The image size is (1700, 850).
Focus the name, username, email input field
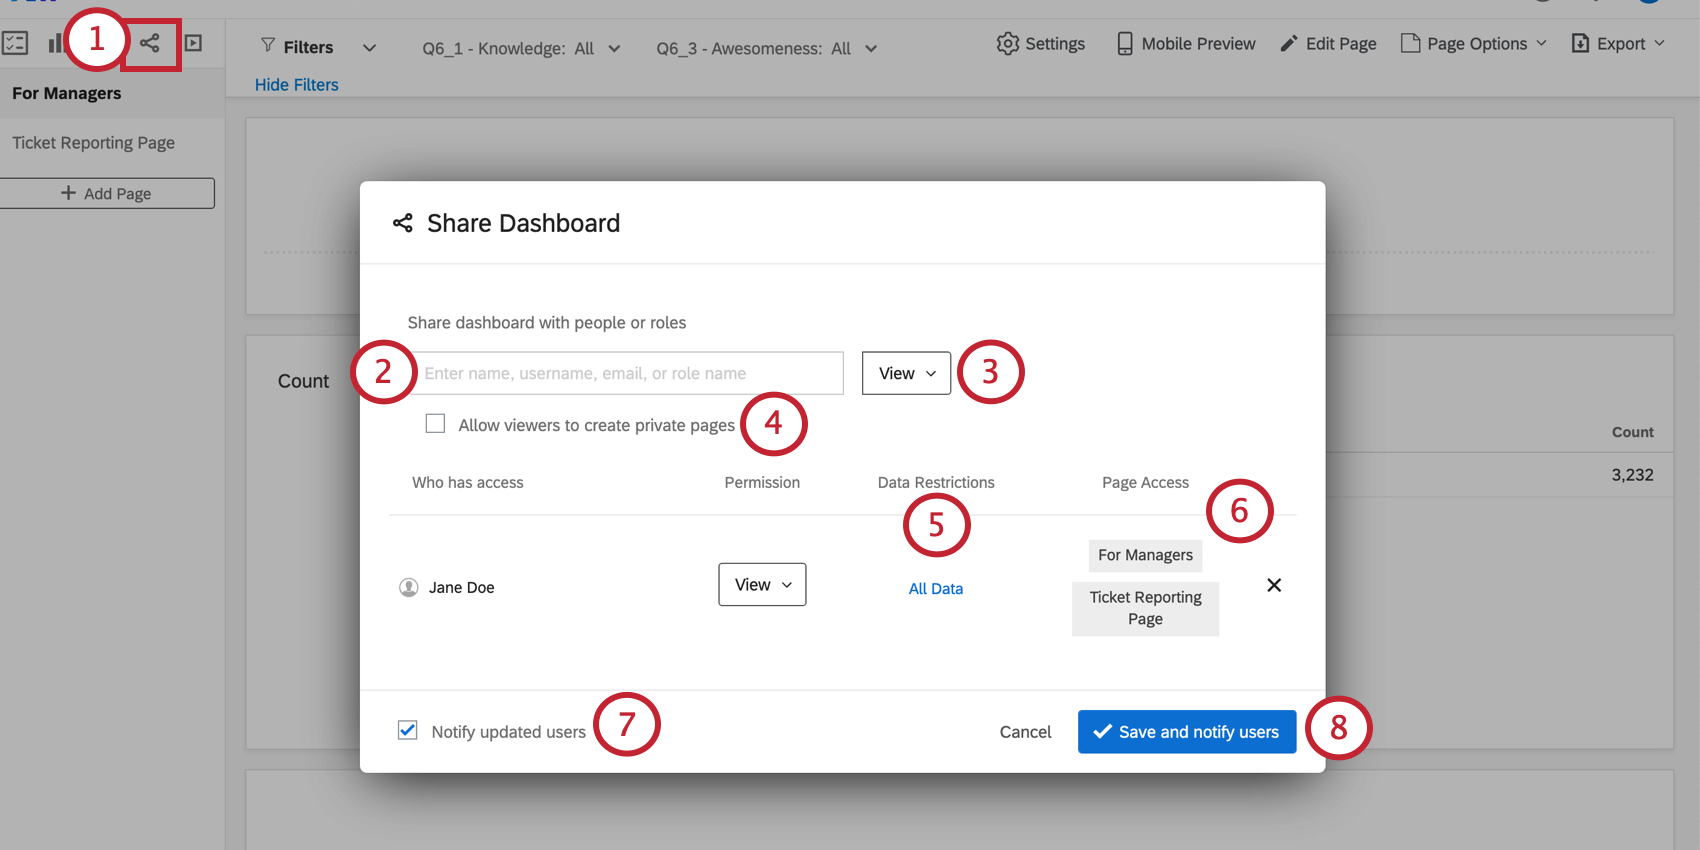[x=630, y=373]
